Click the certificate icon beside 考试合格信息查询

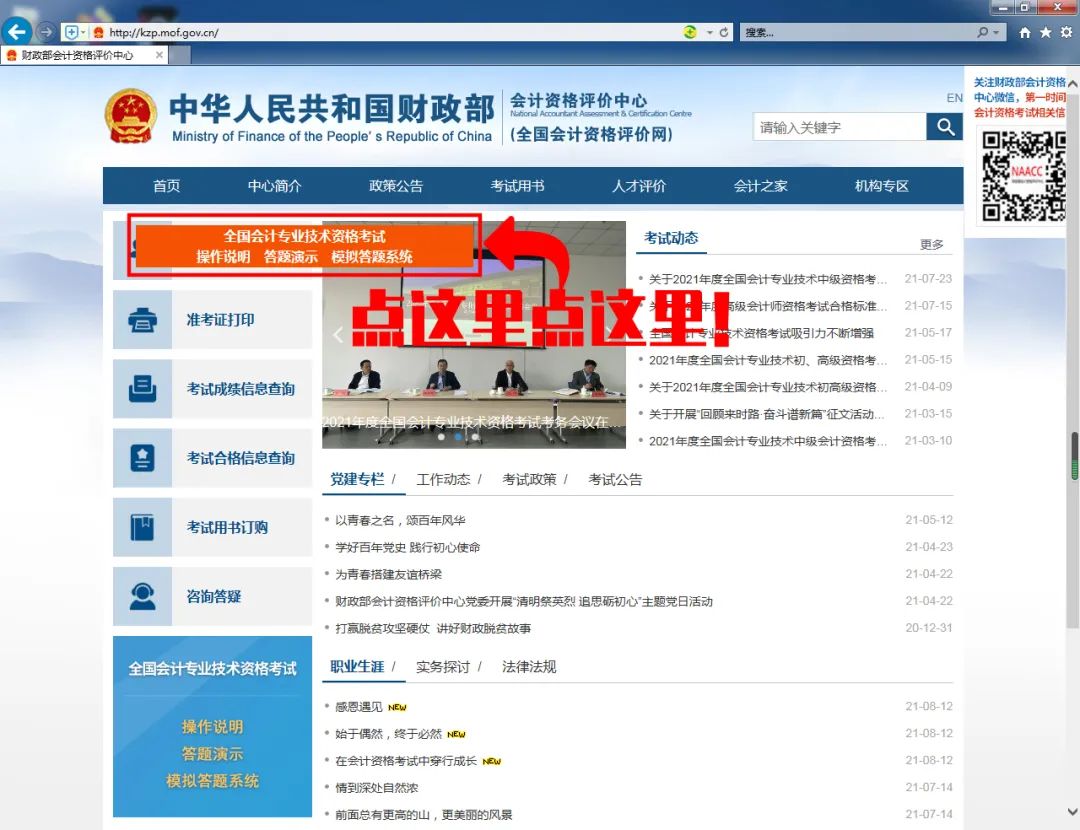click(143, 457)
